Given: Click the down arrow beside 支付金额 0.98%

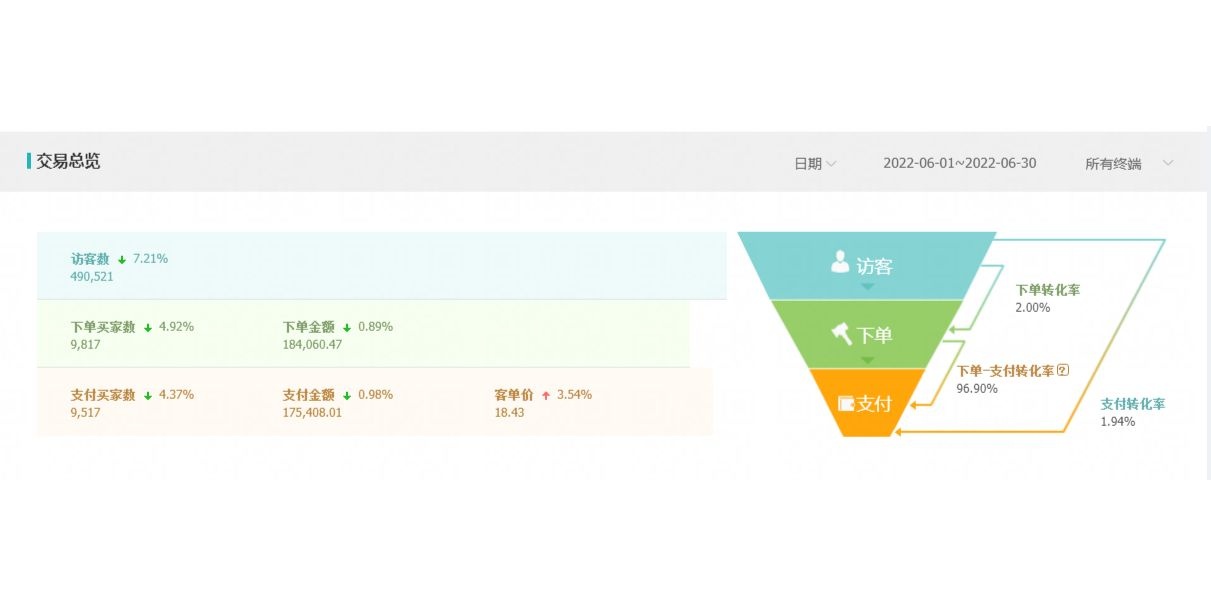Looking at the screenshot, I should tap(347, 395).
